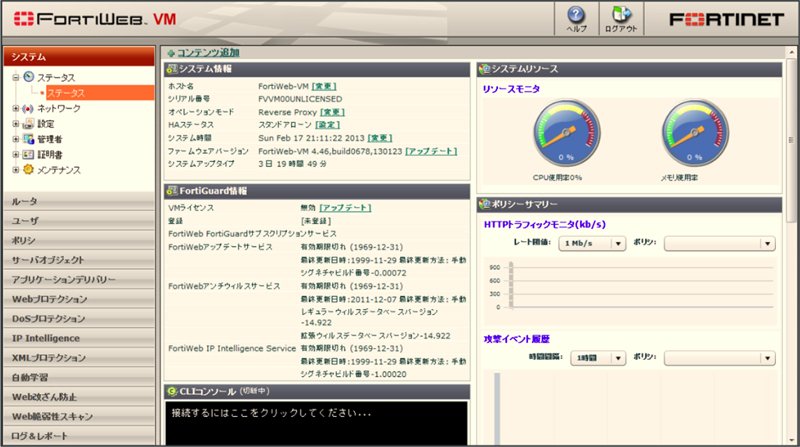The height and width of the screenshot is (447, 800).
Task: Open the Web改ざん防止 menu
Action: click(79, 397)
